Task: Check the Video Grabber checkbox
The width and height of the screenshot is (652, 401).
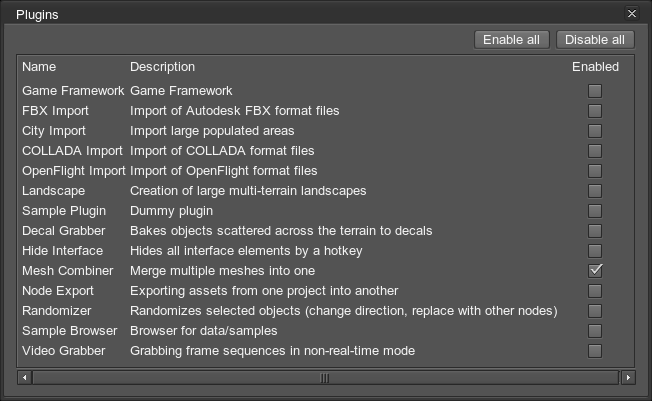Action: pos(595,351)
